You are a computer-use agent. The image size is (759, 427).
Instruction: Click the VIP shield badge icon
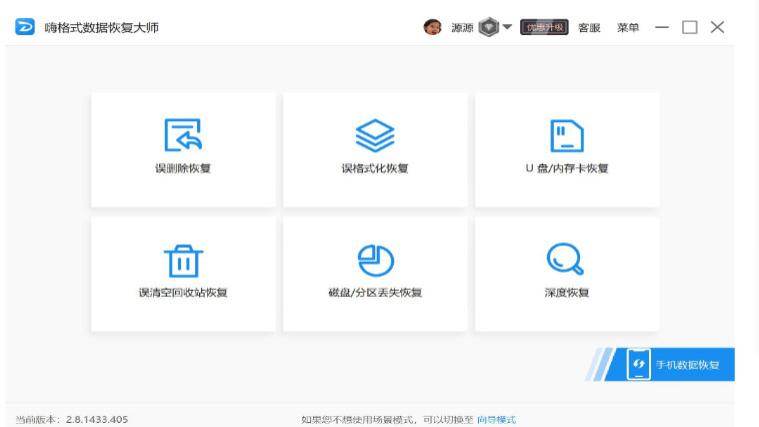pyautogui.click(x=488, y=27)
